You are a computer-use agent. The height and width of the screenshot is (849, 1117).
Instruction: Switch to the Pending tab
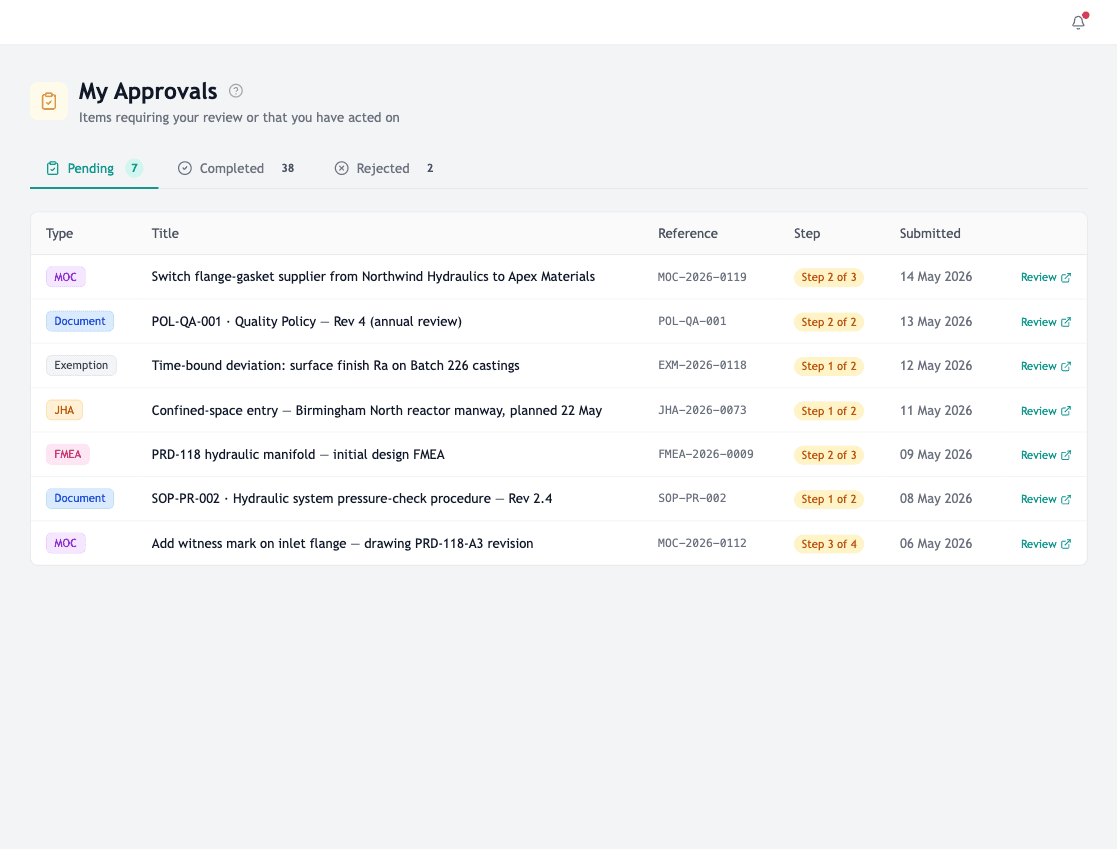pos(94,168)
